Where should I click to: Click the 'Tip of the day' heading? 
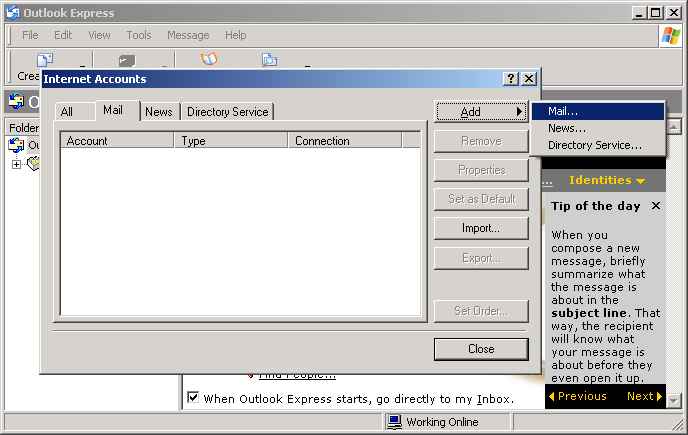595,206
